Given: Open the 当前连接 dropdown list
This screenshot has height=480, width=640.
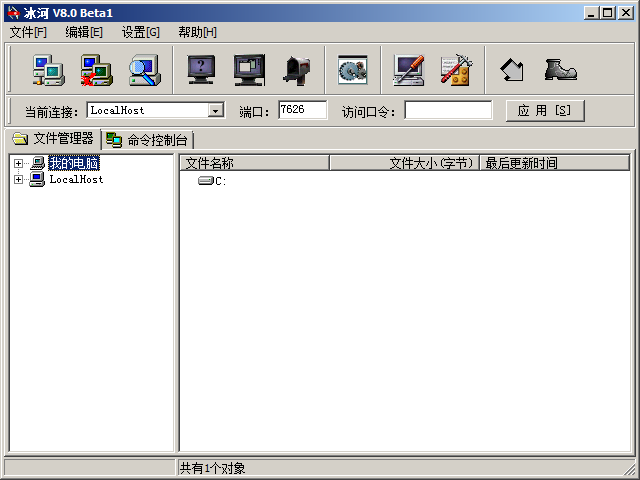Looking at the screenshot, I should (x=215, y=111).
